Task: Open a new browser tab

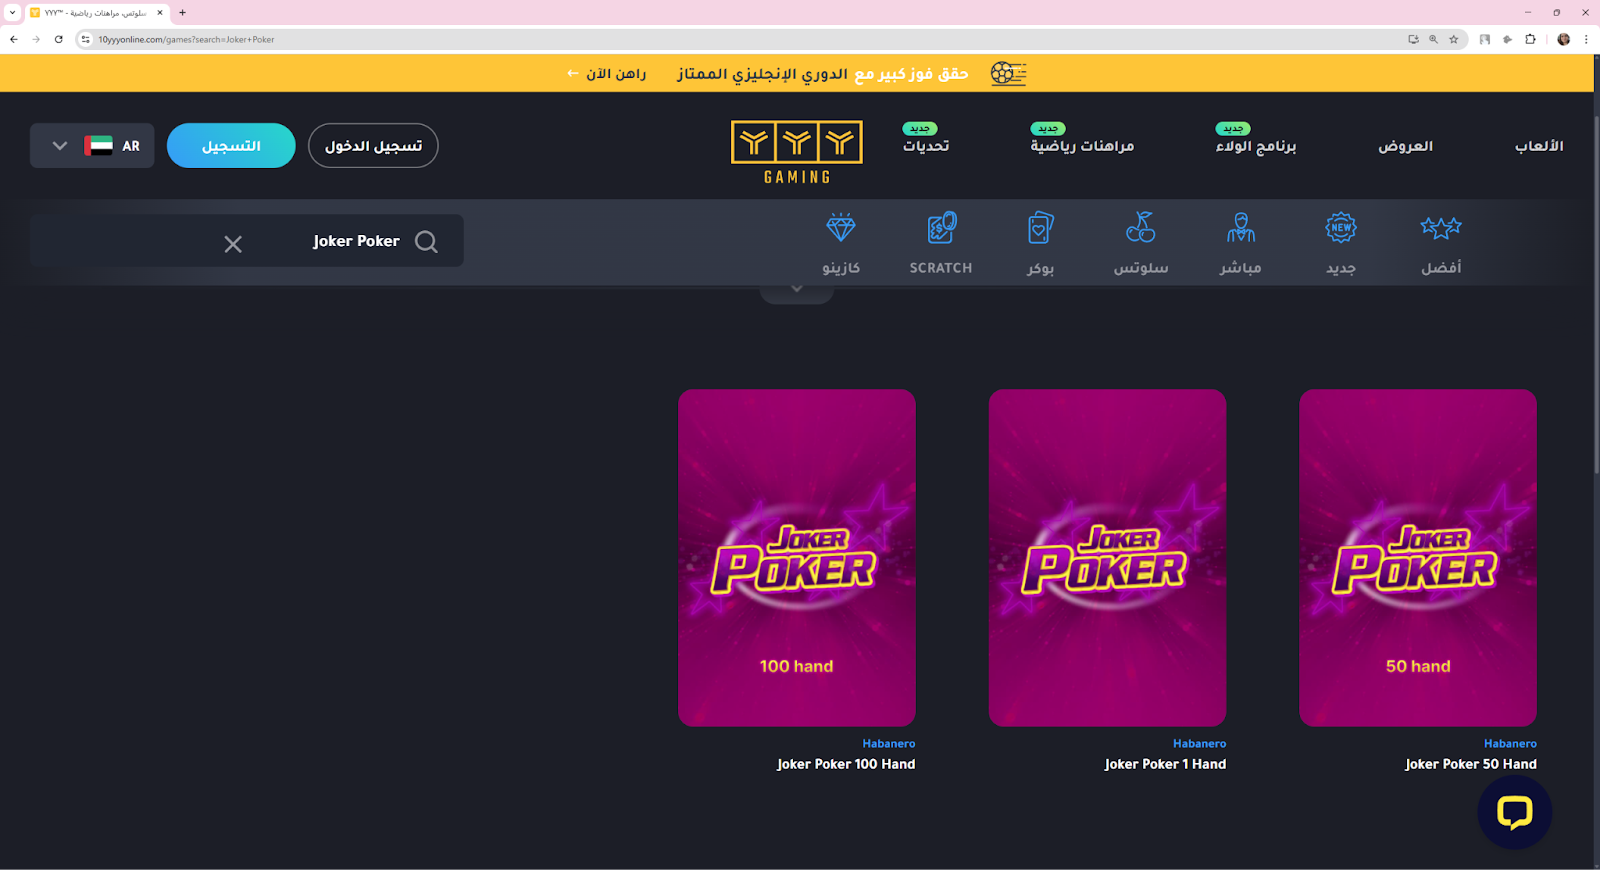Action: pyautogui.click(x=182, y=13)
